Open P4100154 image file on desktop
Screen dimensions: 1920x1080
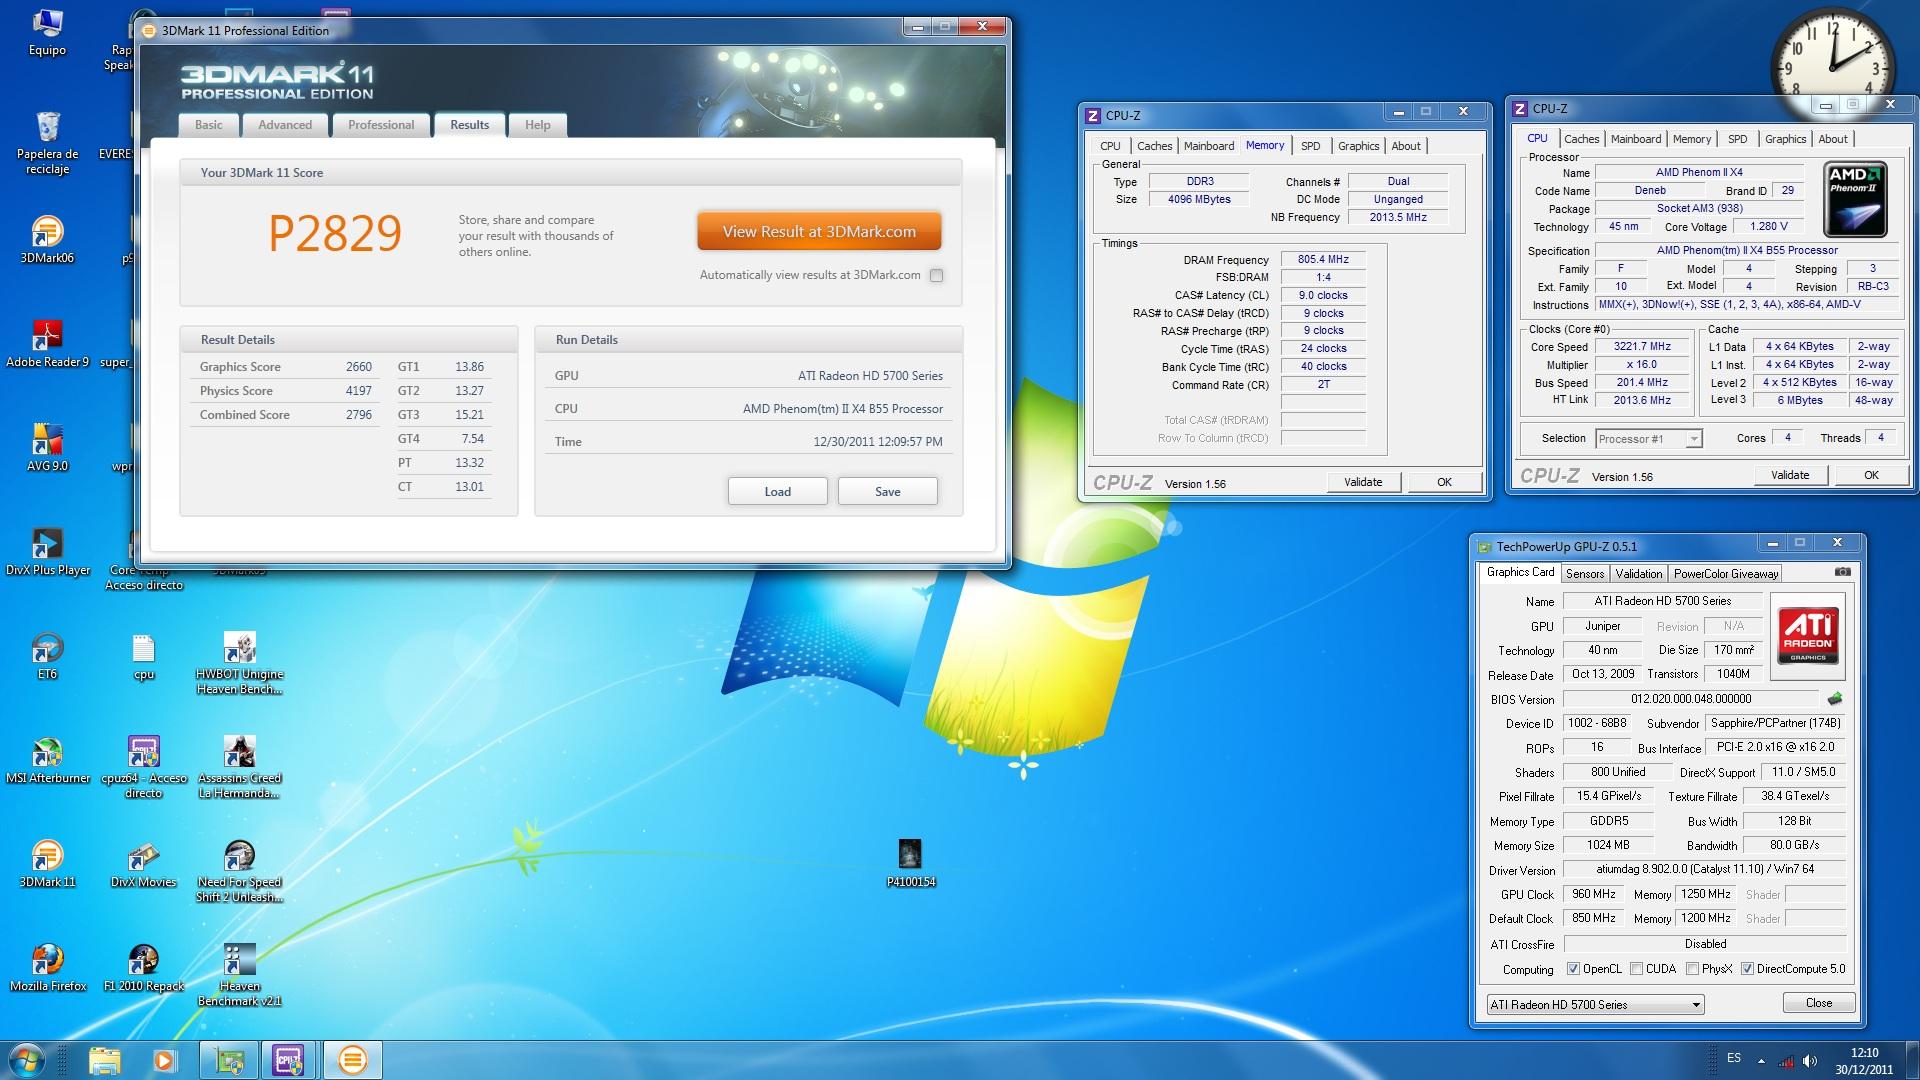[x=910, y=864]
